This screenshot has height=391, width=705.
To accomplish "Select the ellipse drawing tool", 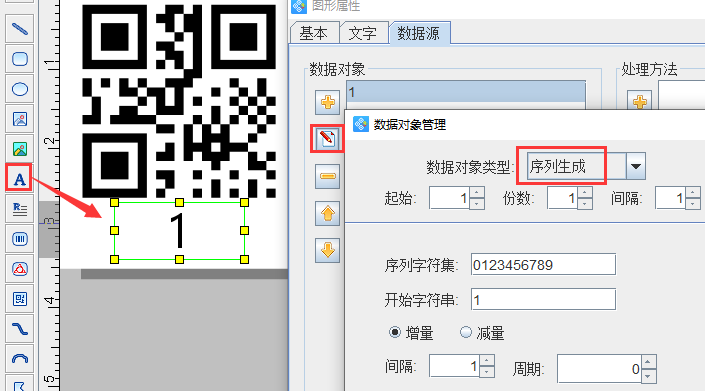I will click(x=19, y=89).
